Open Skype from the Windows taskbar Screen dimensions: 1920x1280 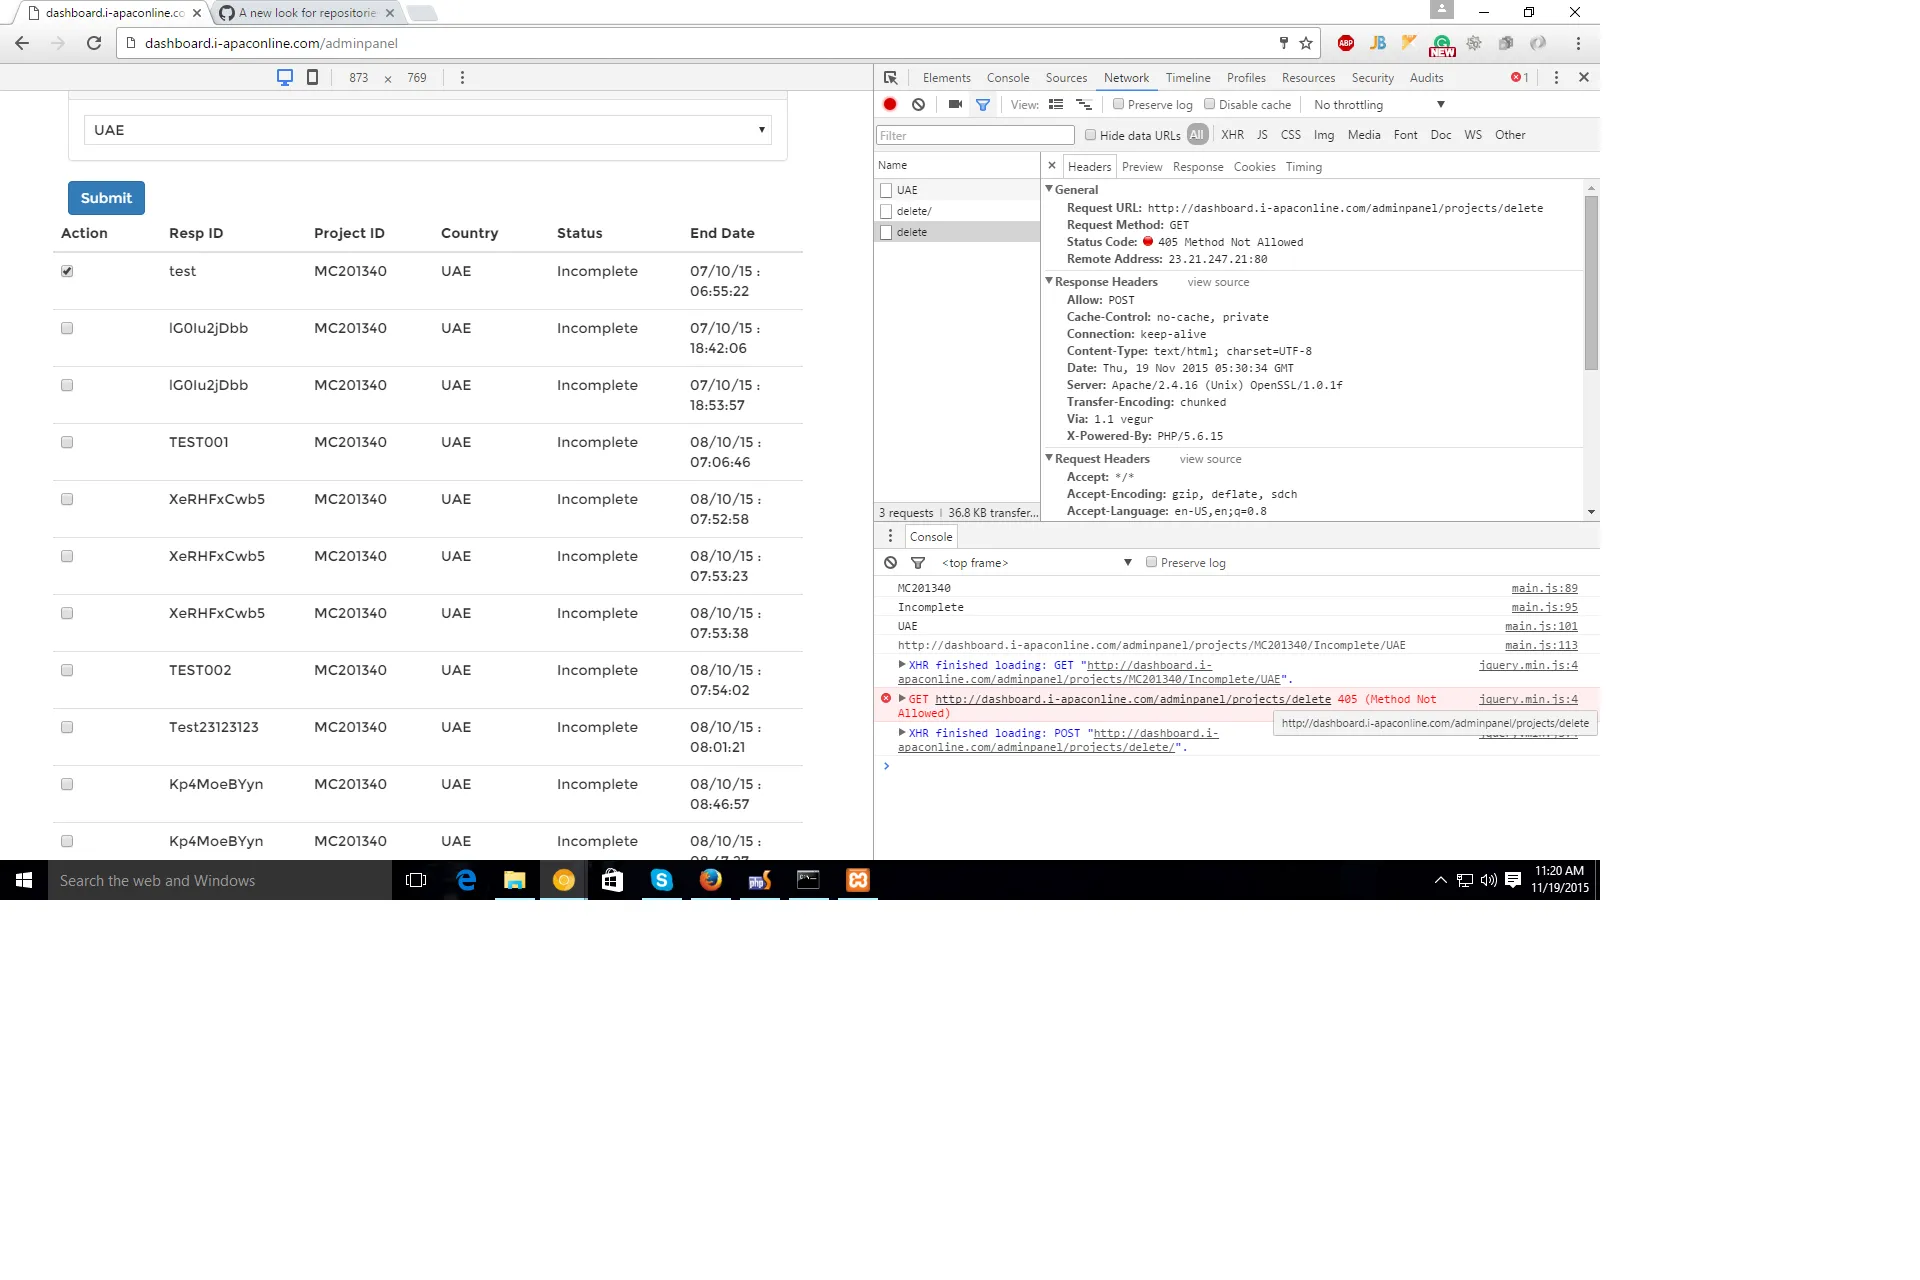661,880
